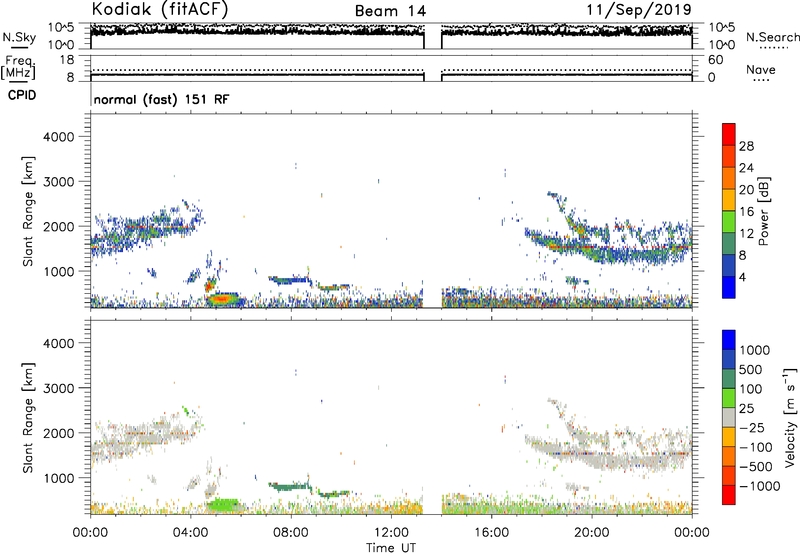This screenshot has height=554, width=800.
Task: Click the N.Search legend label
Action: click(772, 37)
